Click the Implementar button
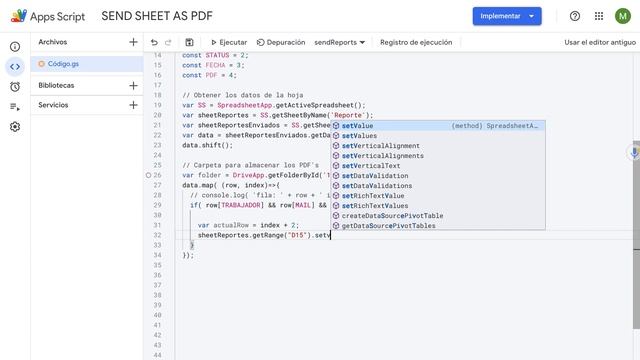Screen dimensions: 640x360 click(x=500, y=16)
